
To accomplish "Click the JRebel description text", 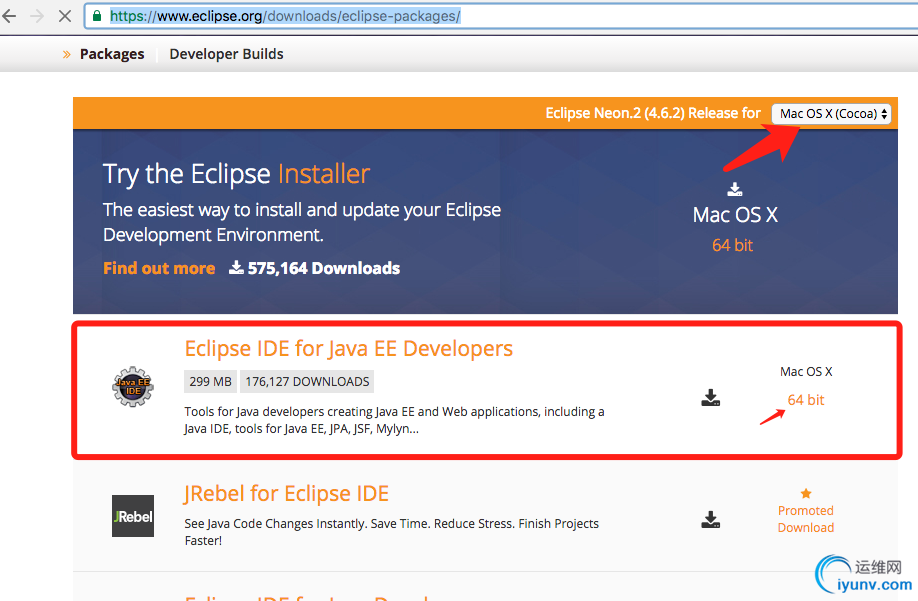I will pyautogui.click(x=392, y=532).
